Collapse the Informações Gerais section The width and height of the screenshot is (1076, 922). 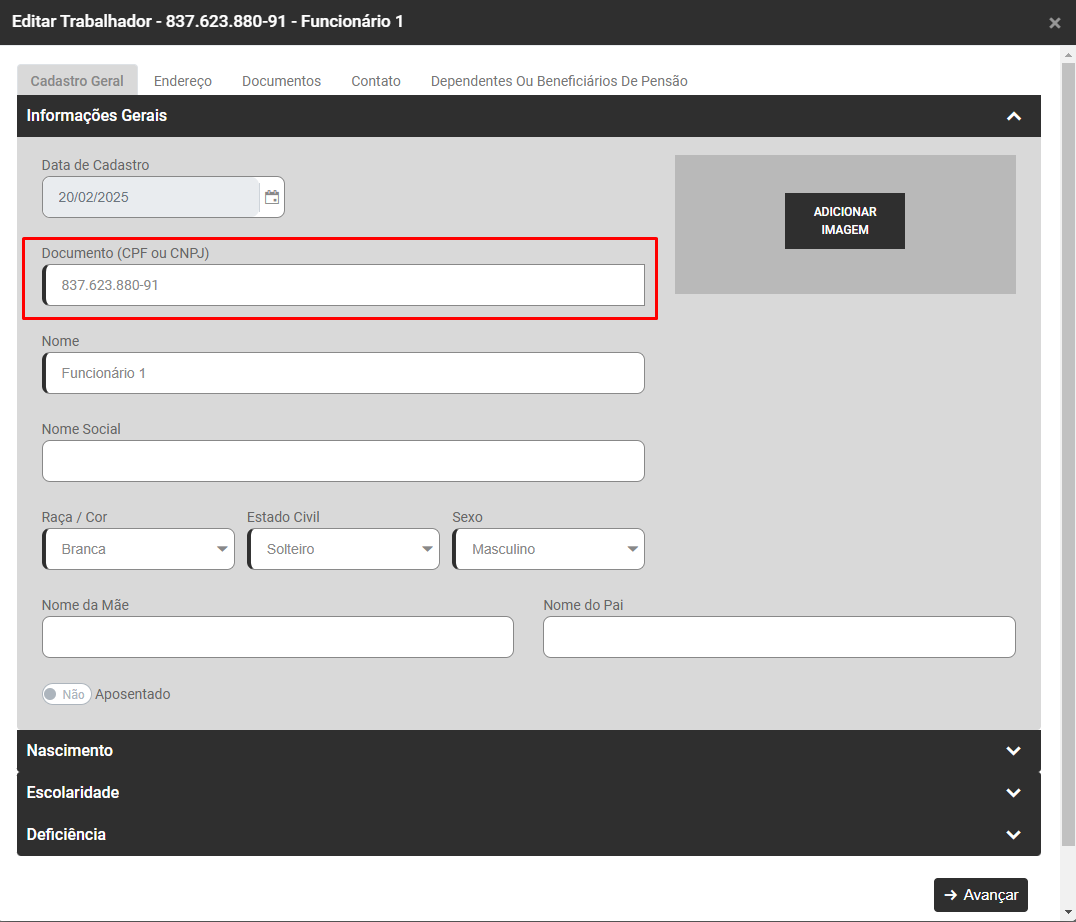[1013, 116]
